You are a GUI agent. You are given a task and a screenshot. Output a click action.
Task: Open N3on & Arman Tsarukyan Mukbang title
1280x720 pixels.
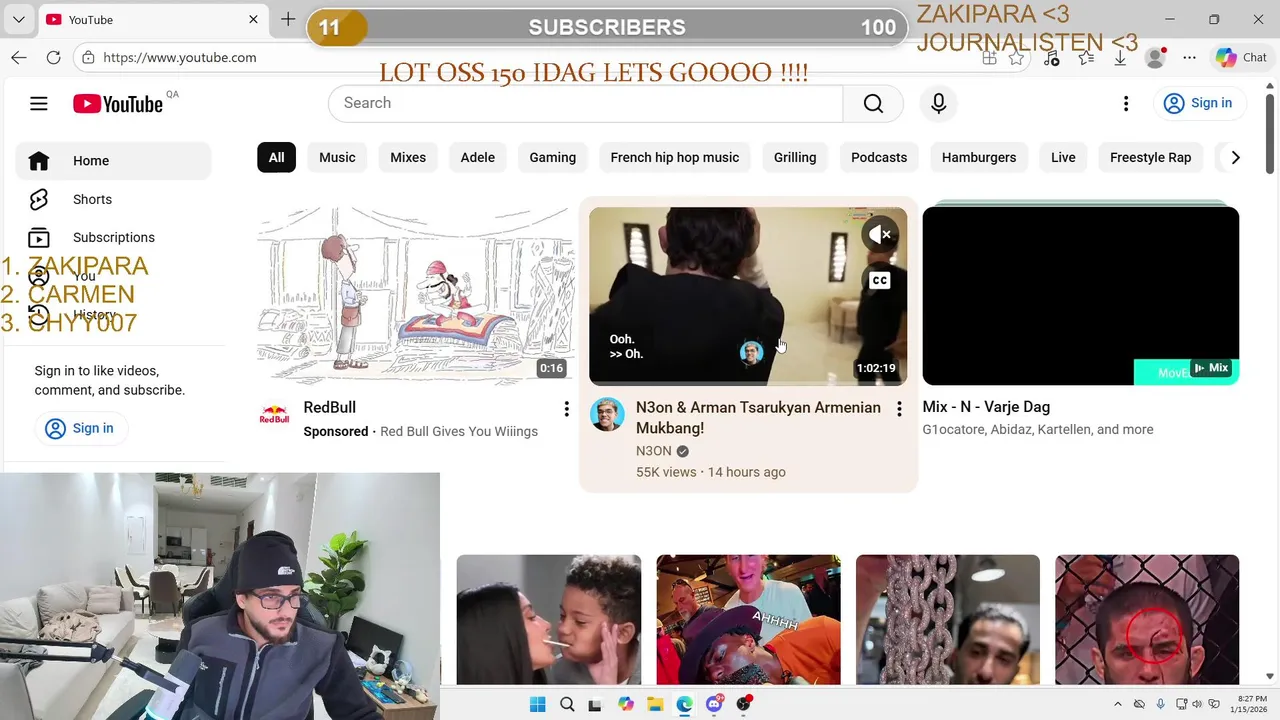(758, 418)
